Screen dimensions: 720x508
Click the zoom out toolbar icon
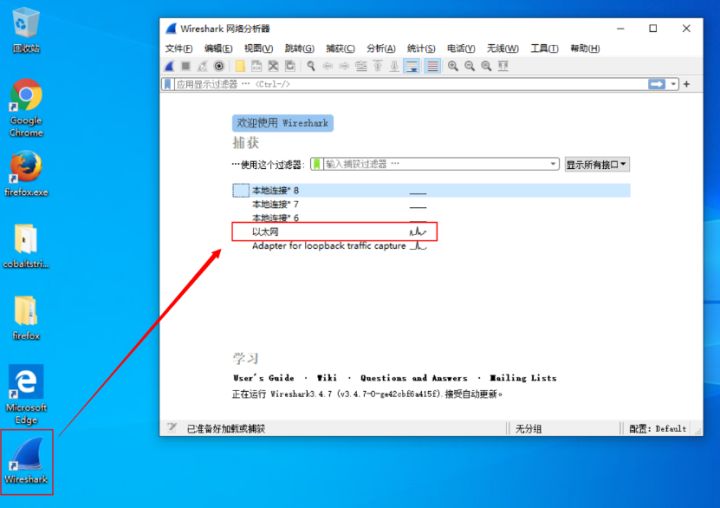pyautogui.click(x=469, y=66)
